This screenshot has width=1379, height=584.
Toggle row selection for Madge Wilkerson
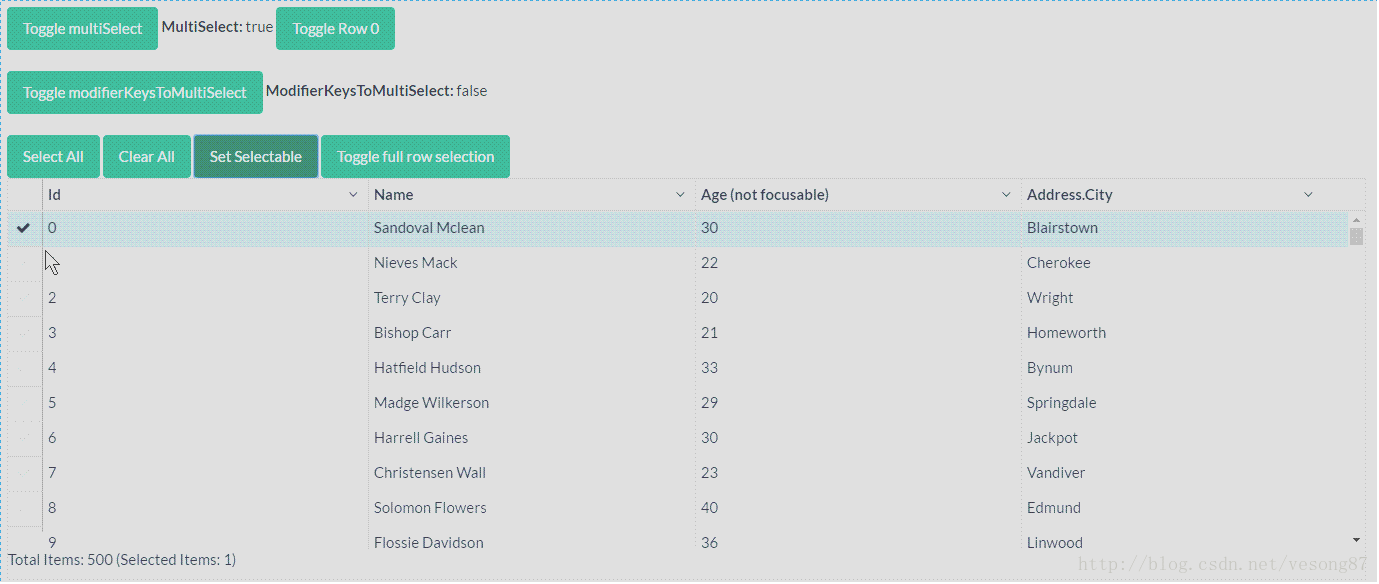[x=24, y=403]
